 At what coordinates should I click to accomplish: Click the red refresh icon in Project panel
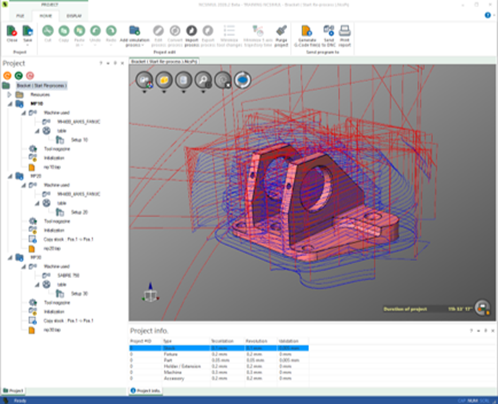point(30,76)
